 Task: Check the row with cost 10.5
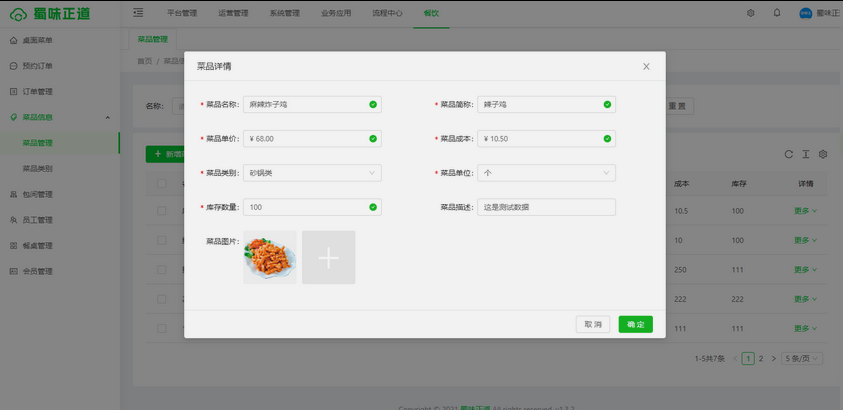[162, 211]
